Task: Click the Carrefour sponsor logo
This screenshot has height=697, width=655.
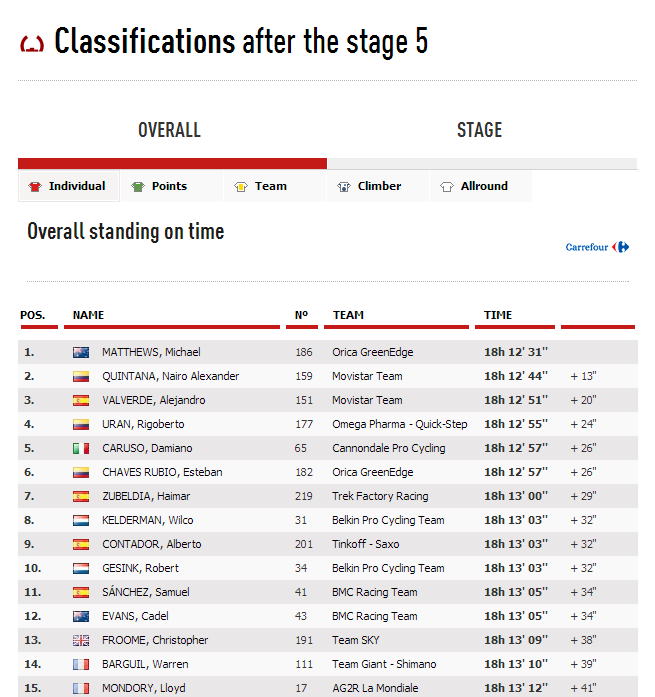Action: click(x=597, y=247)
